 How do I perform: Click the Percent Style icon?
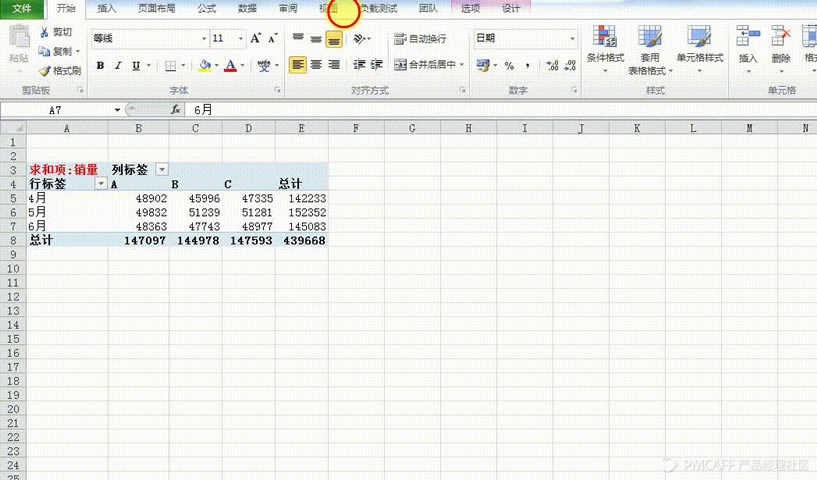click(x=509, y=65)
